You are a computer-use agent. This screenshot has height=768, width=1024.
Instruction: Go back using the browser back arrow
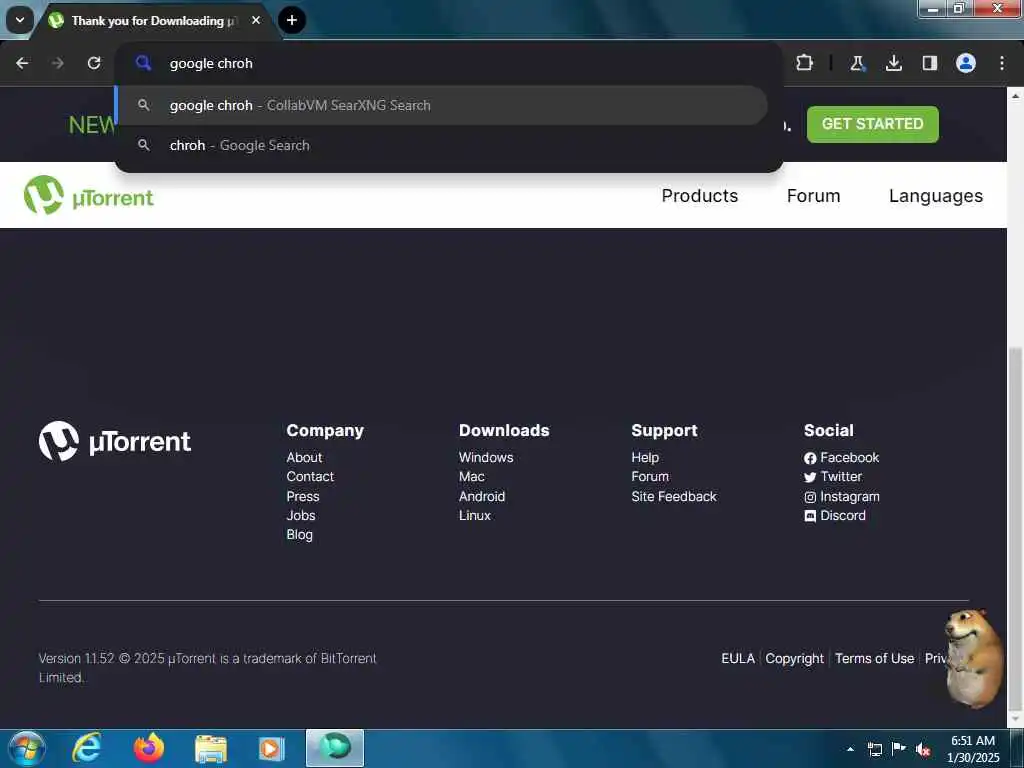point(22,63)
